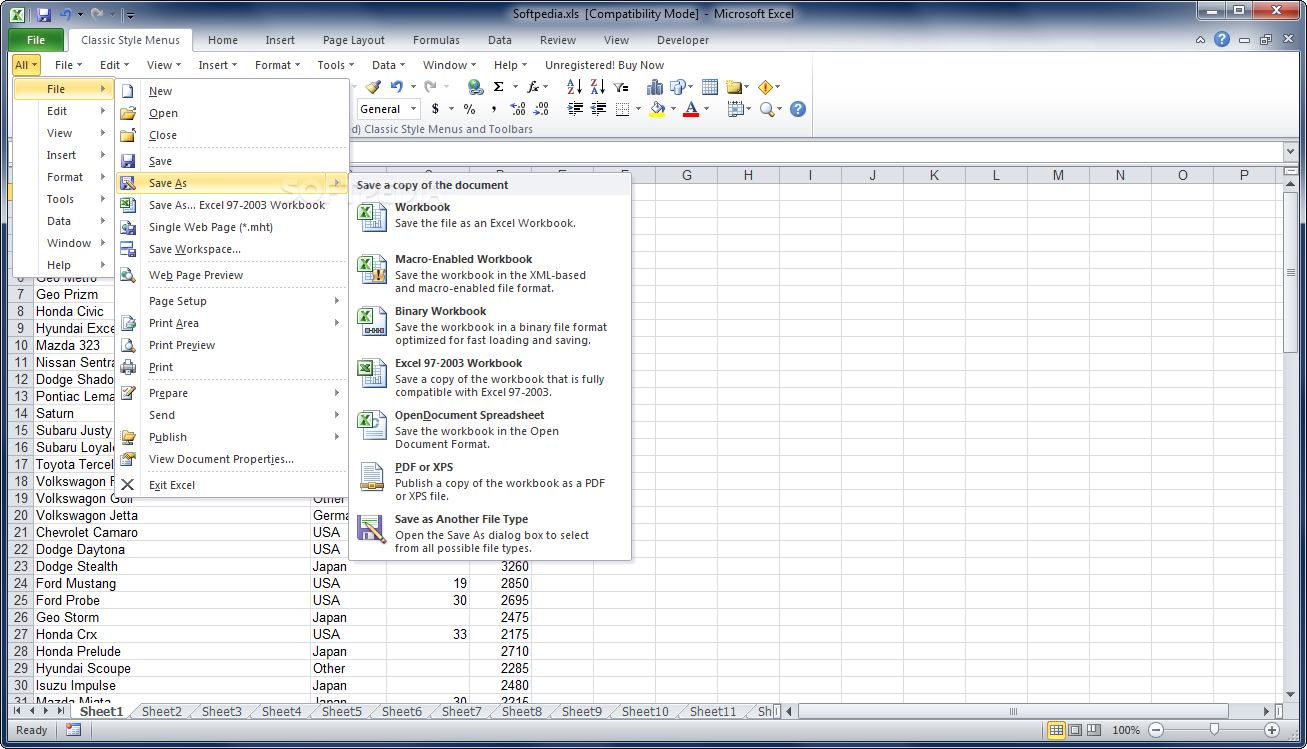The width and height of the screenshot is (1307, 749).
Task: Choose PDF or XPS publish option
Action: point(490,481)
